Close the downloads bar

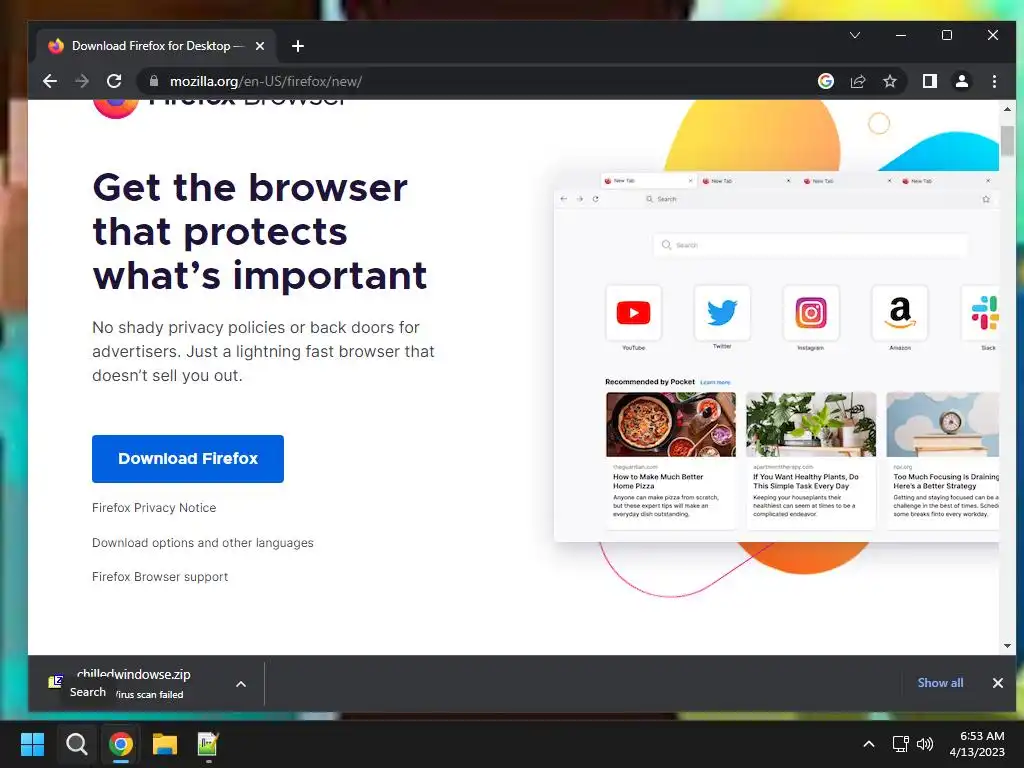point(998,683)
